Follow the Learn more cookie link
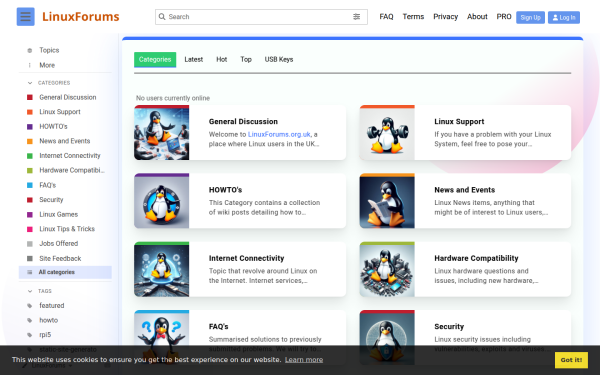Screen dimensions: 600x375 304,360
